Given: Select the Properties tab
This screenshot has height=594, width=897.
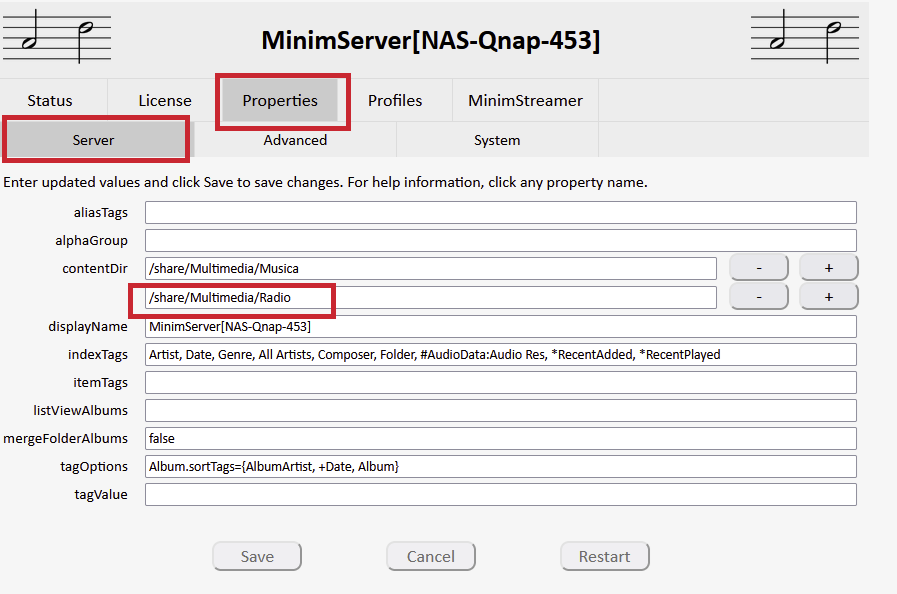Looking at the screenshot, I should pos(280,101).
